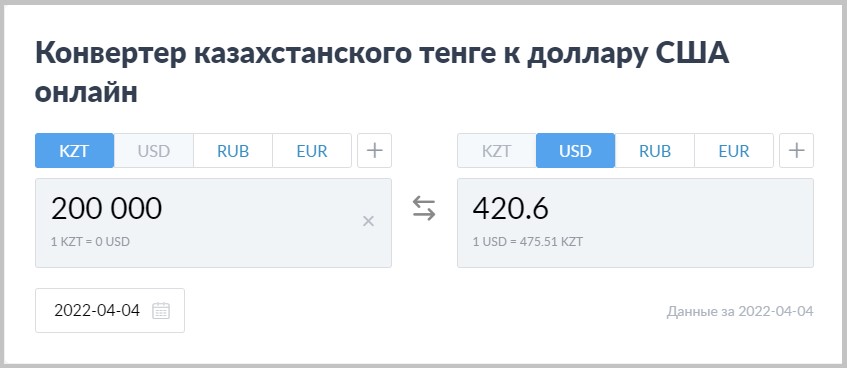Add a source currency with the left plus
The width and height of the screenshot is (847, 368).
[x=374, y=150]
